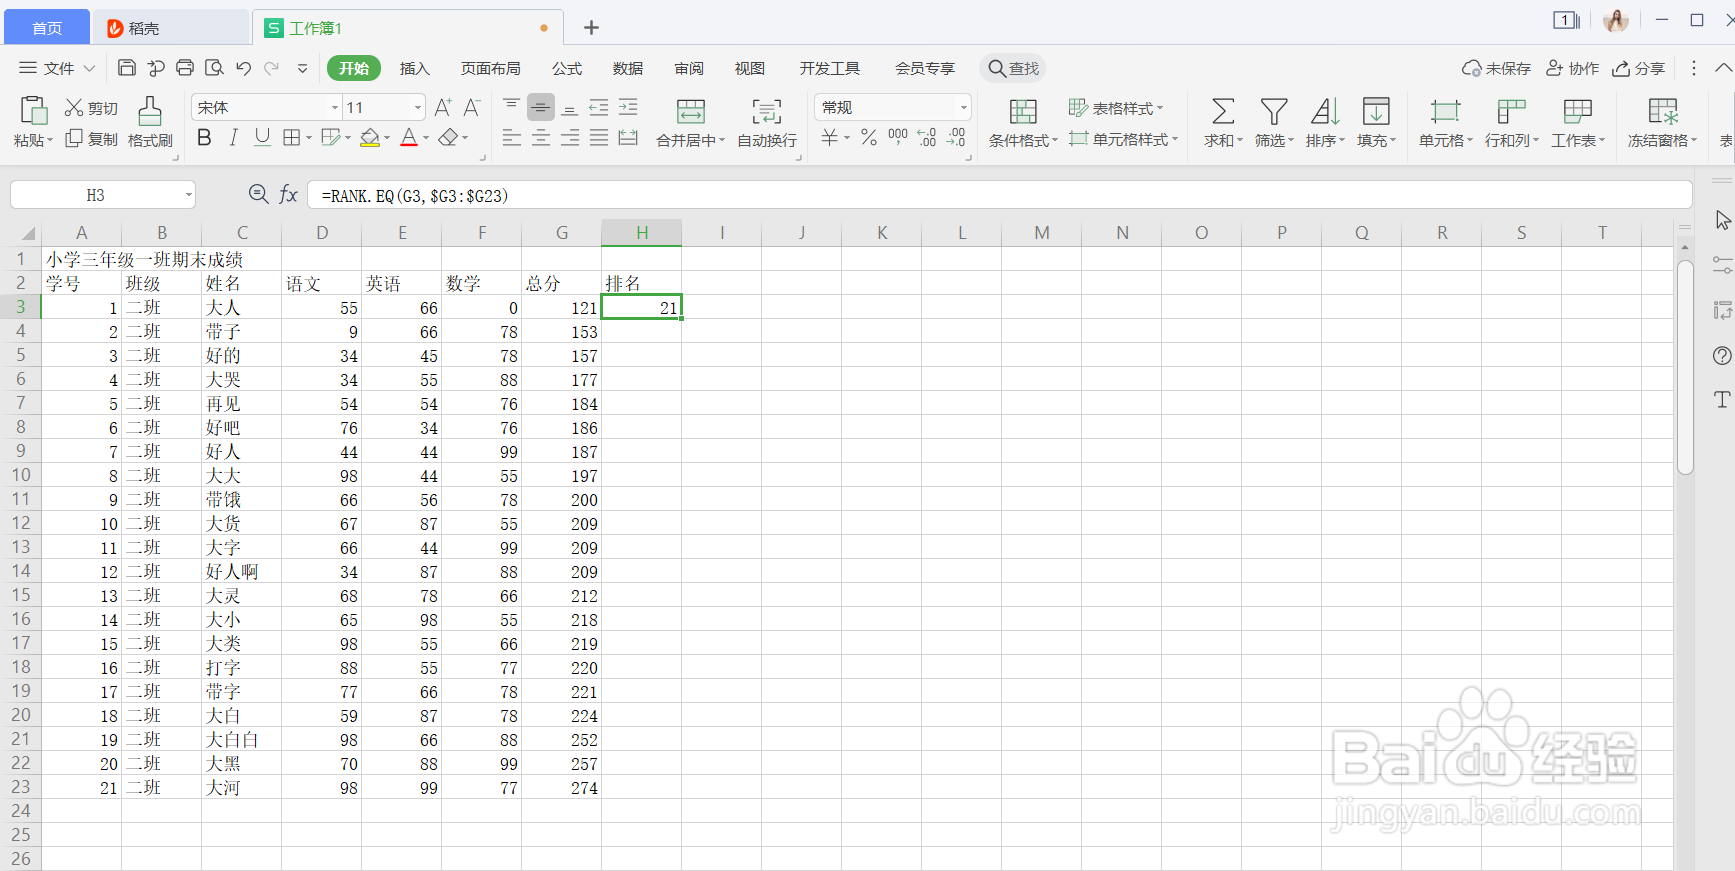This screenshot has width=1735, height=871.
Task: Increase font size with A+ icon
Action: coord(443,107)
